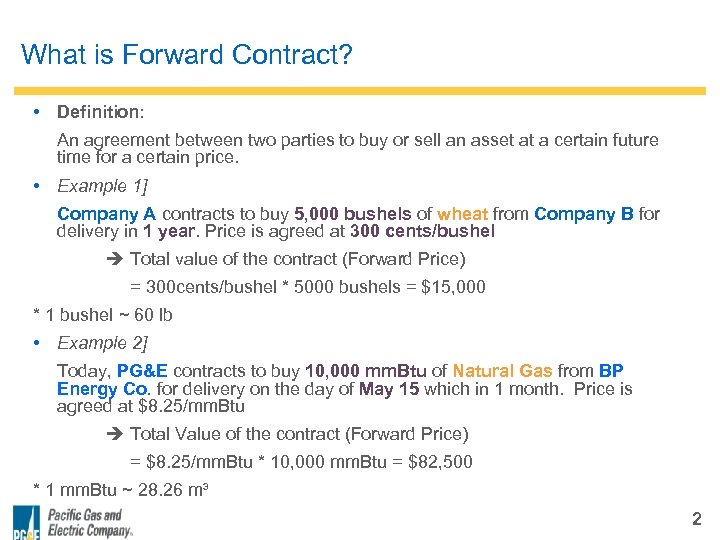Click the Pacific Gas and Electric Company text logo
Viewport: 720px width, 540px height.
[90, 523]
